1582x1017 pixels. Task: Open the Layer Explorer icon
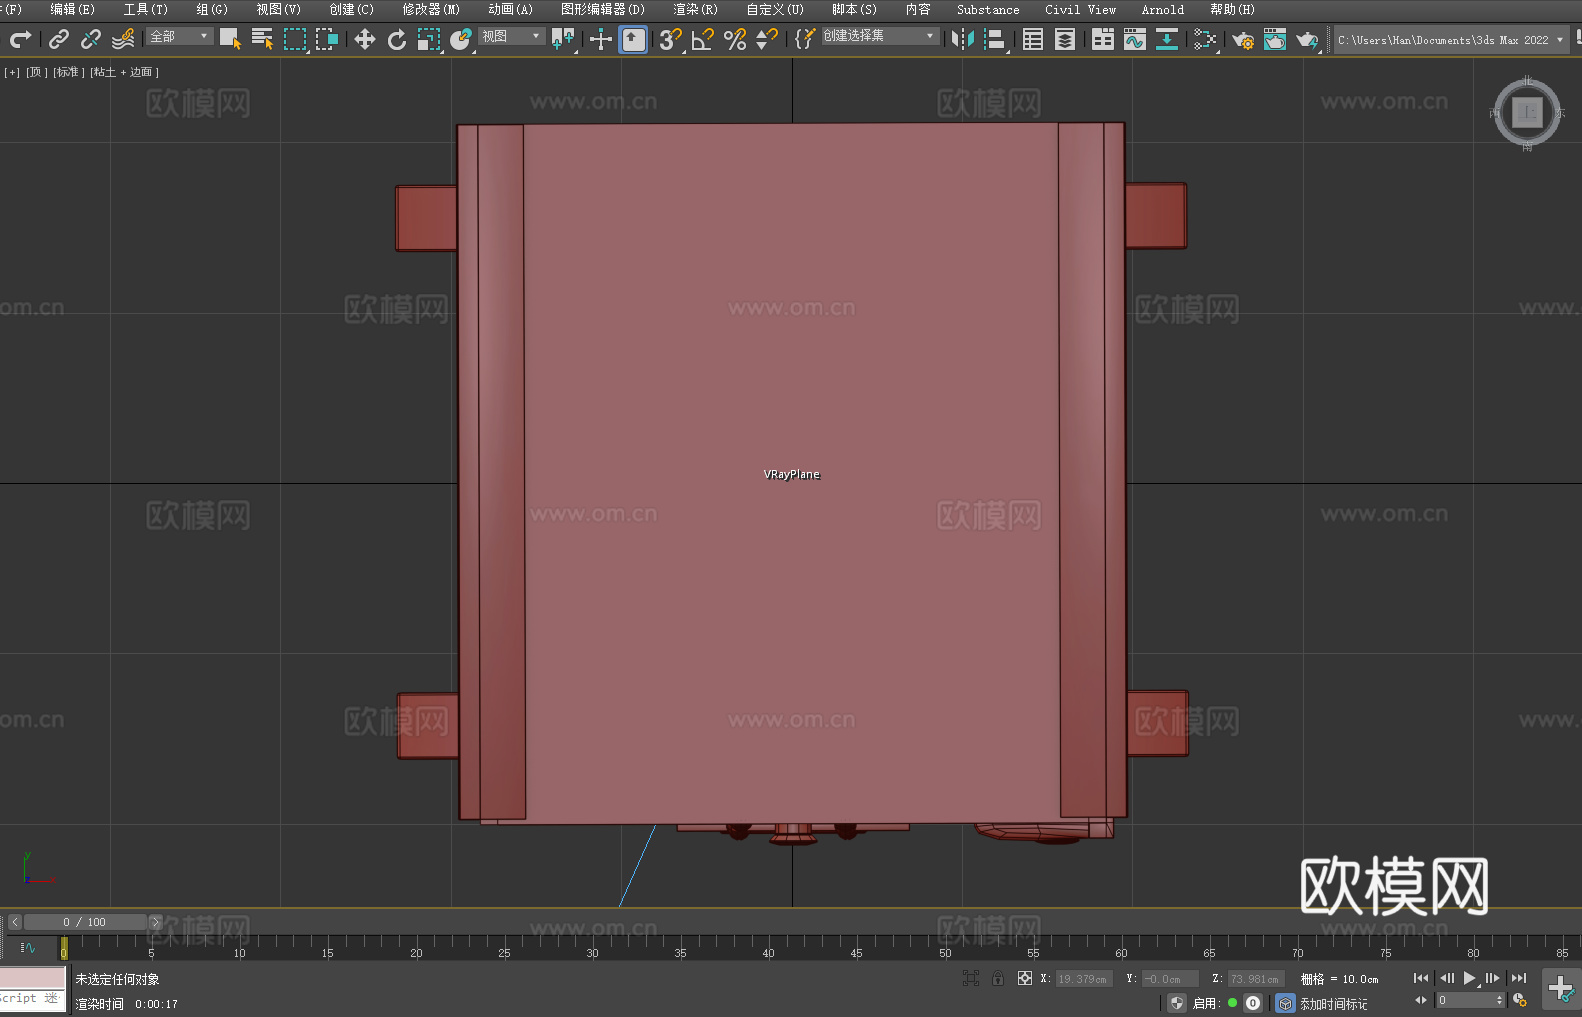point(1065,39)
